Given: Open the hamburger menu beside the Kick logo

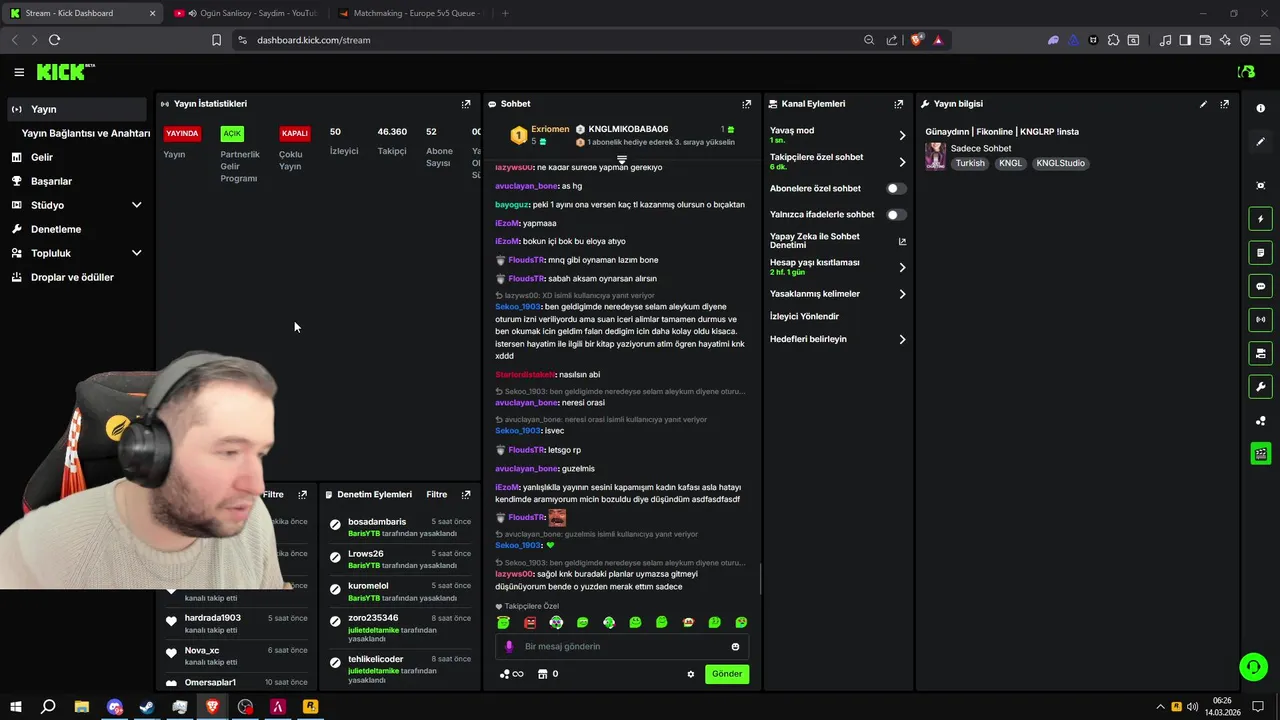Looking at the screenshot, I should pyautogui.click(x=19, y=72).
